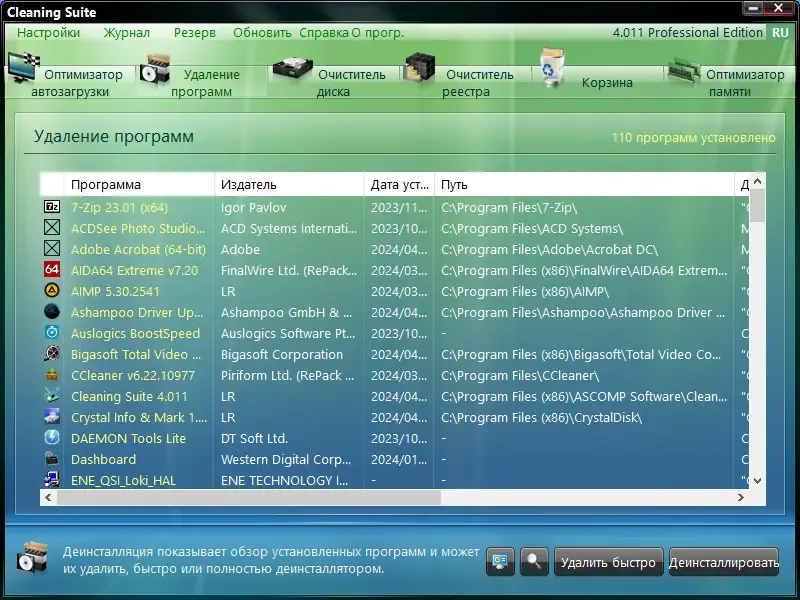
Task: Click the CCleaner row icon
Action: tap(52, 374)
